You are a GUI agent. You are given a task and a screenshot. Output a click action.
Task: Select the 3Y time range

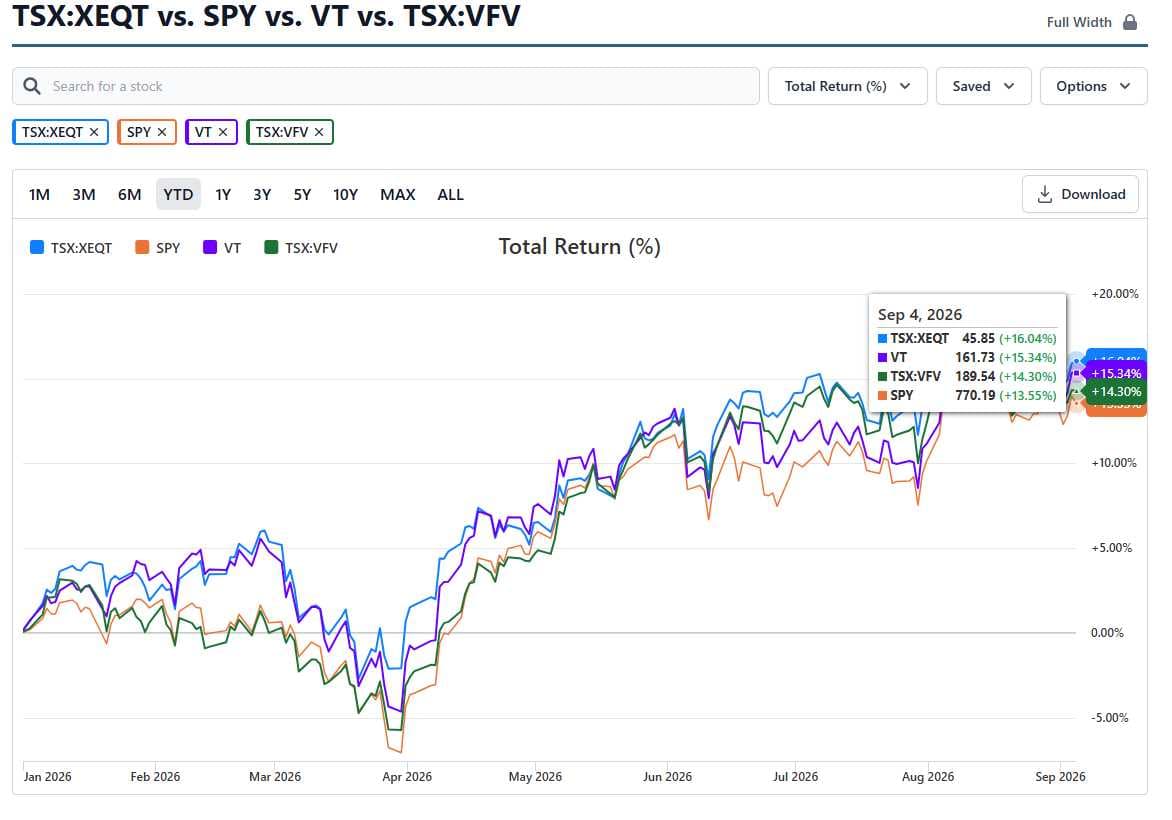262,194
